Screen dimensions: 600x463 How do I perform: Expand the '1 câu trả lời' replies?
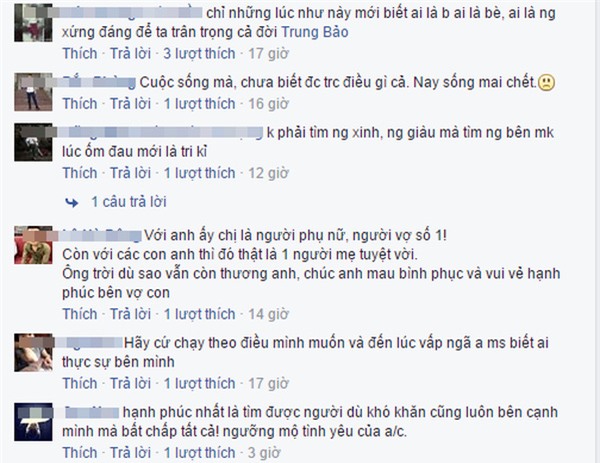click(129, 202)
